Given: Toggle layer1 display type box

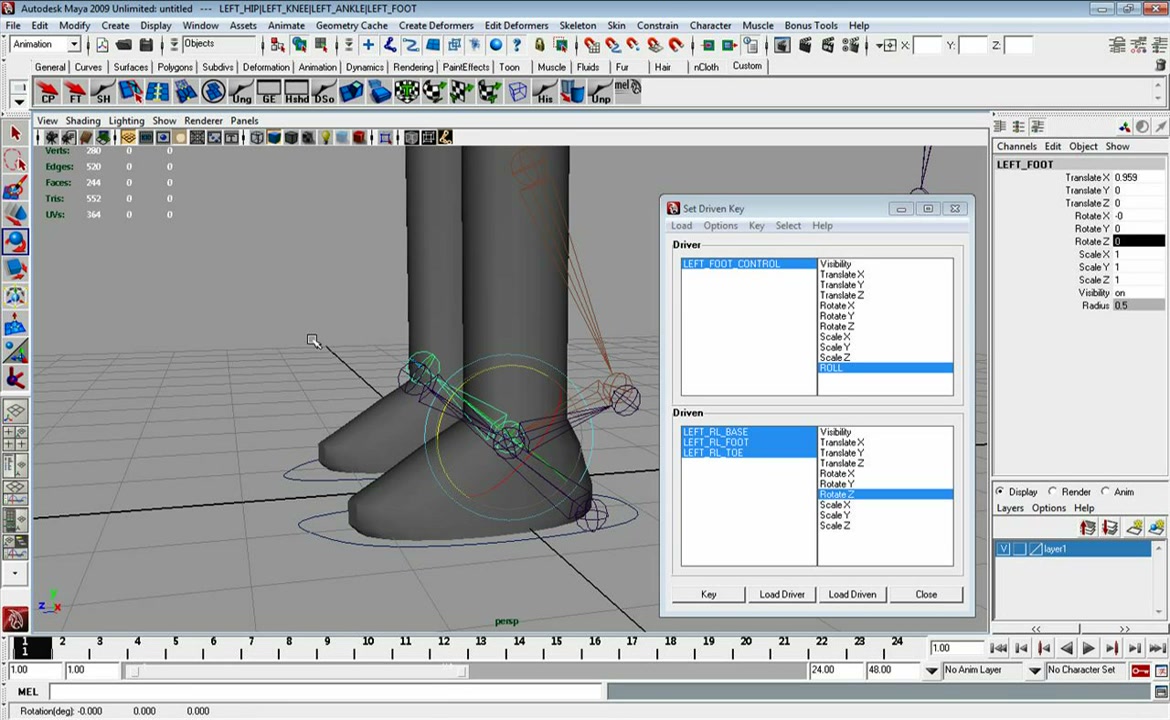Looking at the screenshot, I should pyautogui.click(x=1019, y=549).
